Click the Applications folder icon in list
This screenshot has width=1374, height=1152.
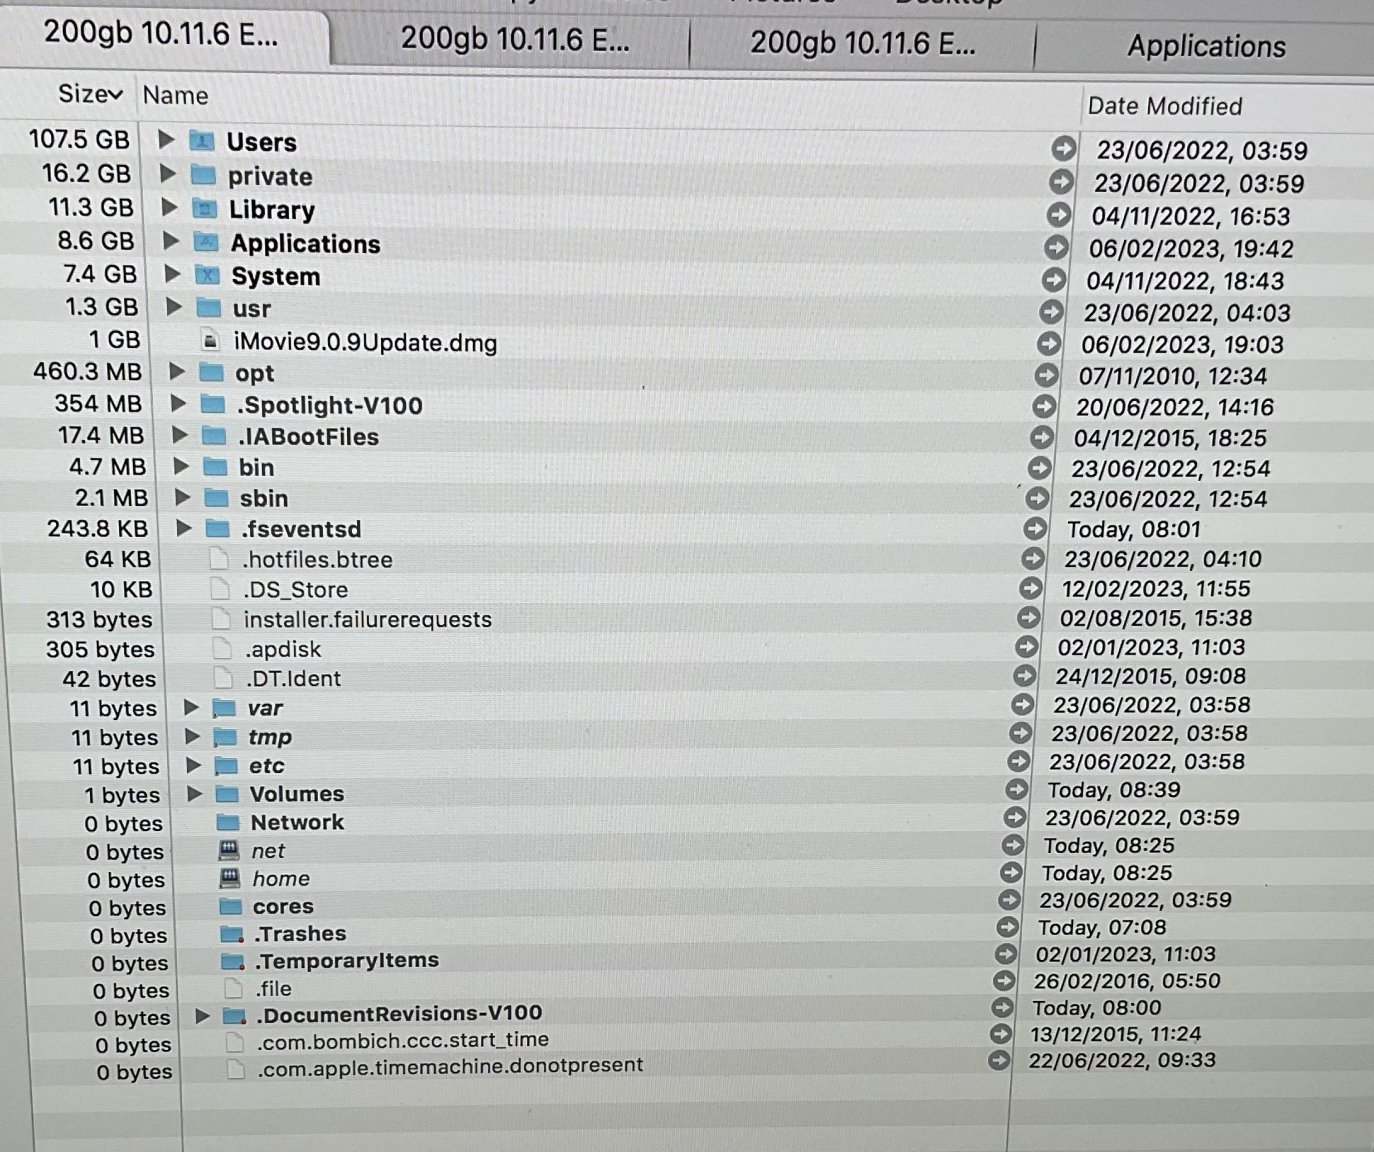tap(207, 242)
